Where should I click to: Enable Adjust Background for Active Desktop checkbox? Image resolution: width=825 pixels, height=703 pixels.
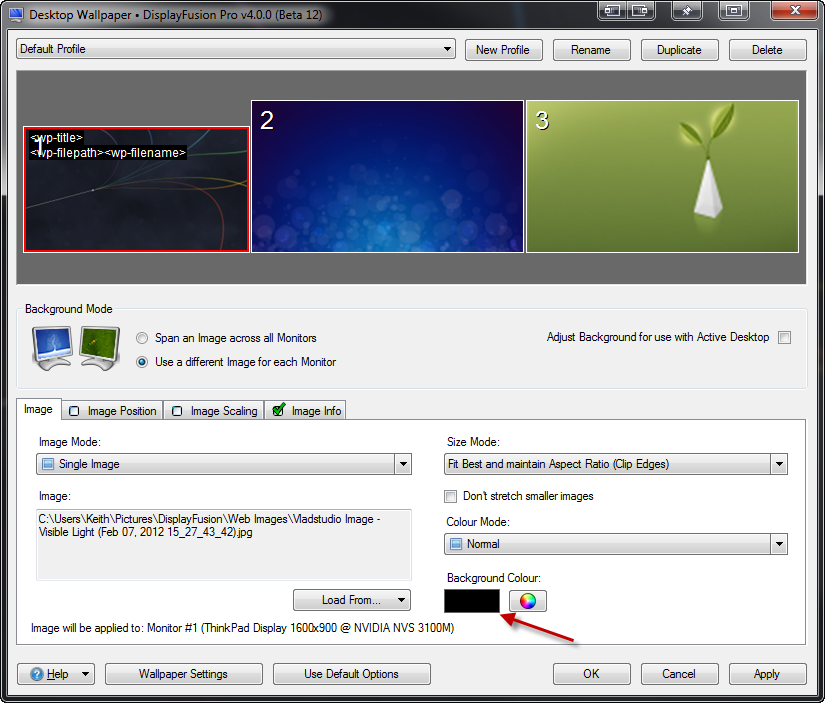[785, 338]
